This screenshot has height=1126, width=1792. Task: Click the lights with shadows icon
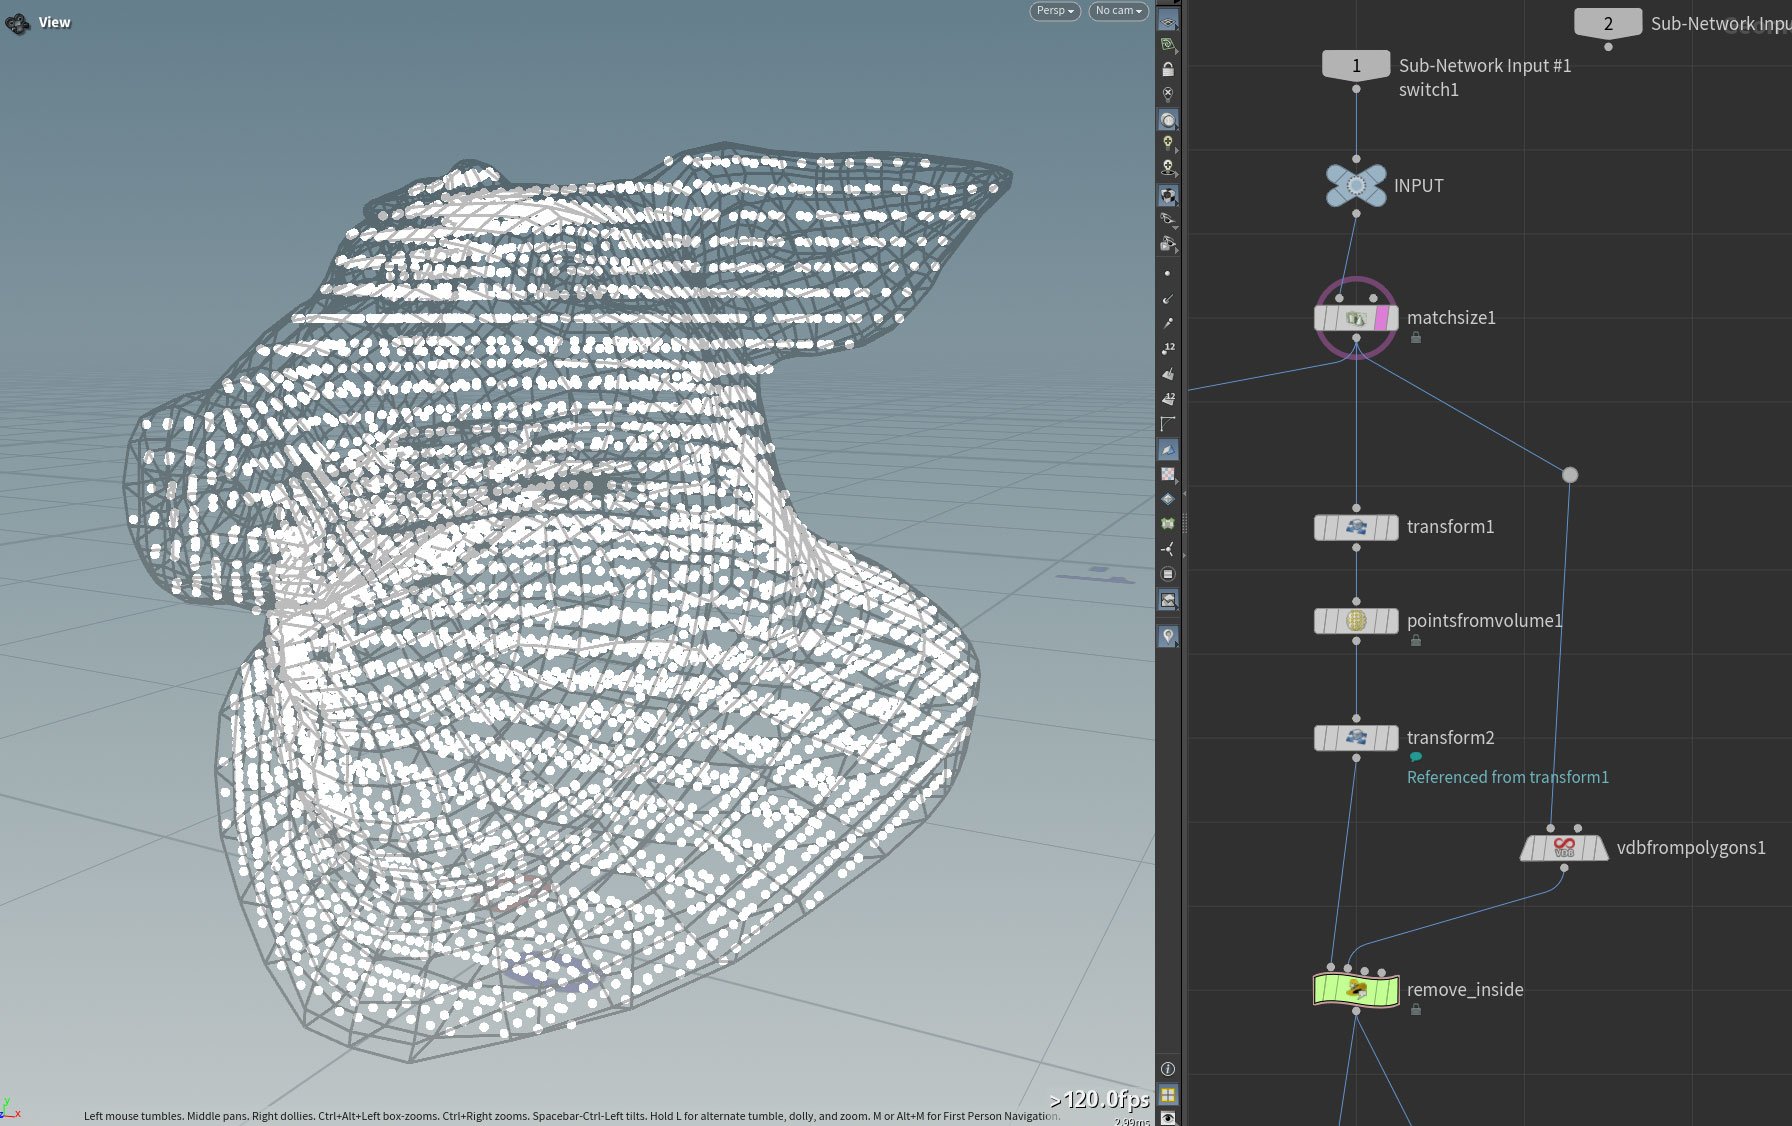[1168, 168]
